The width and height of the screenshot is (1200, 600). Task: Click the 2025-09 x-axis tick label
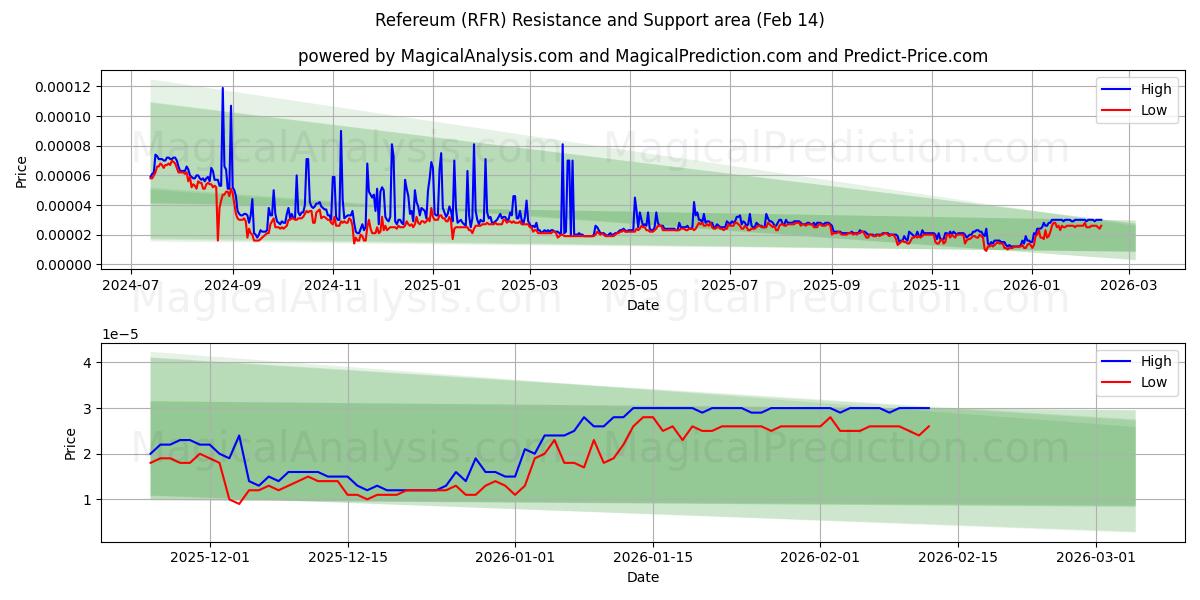pyautogui.click(x=832, y=285)
